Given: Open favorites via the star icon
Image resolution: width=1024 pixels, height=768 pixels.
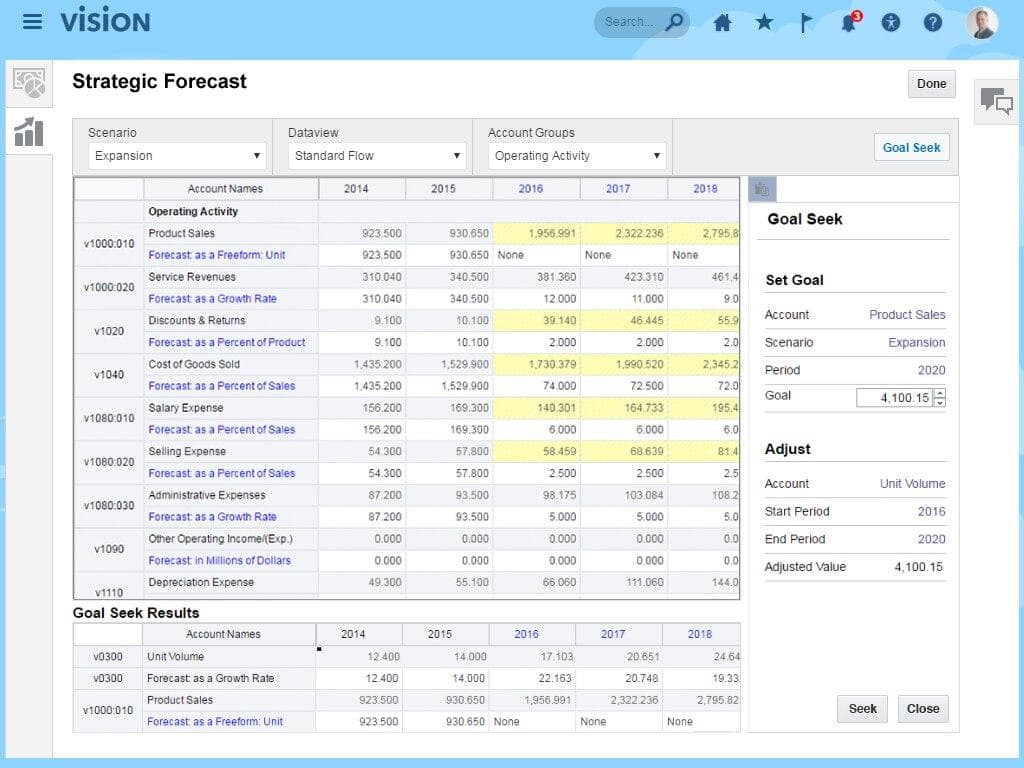Looking at the screenshot, I should (x=764, y=21).
